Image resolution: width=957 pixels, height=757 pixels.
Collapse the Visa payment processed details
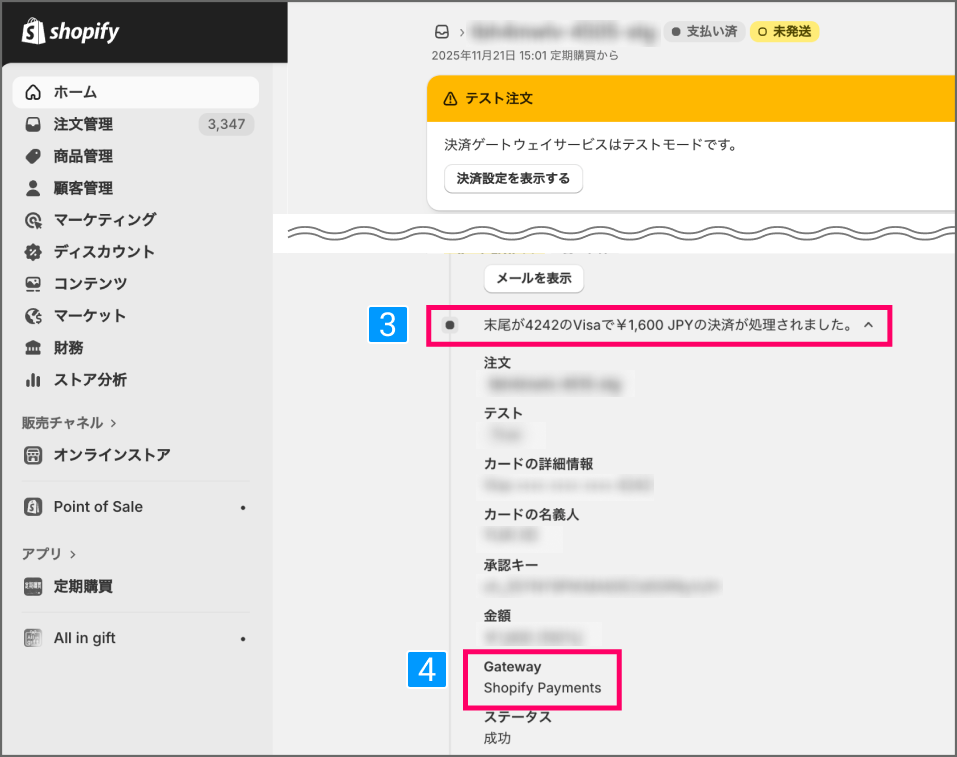point(868,325)
